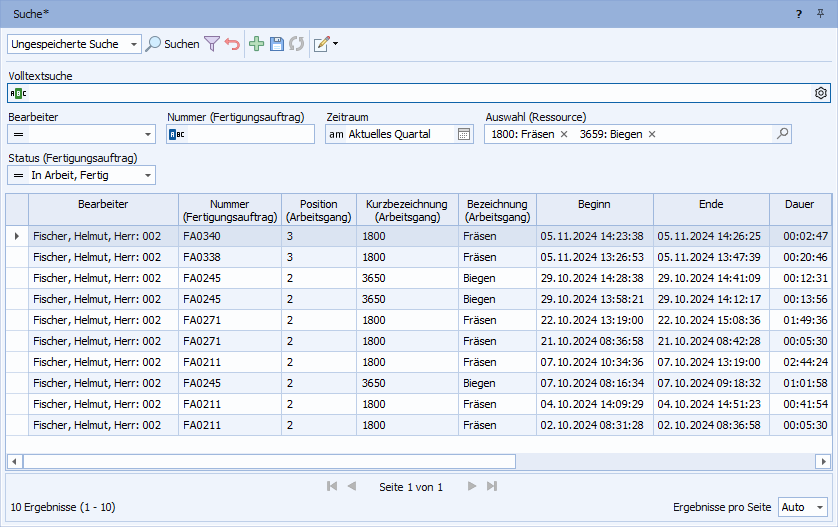Remove the '1800: Fräsen' resource tag
Viewport: 838px width, 527px height.
coord(564,134)
